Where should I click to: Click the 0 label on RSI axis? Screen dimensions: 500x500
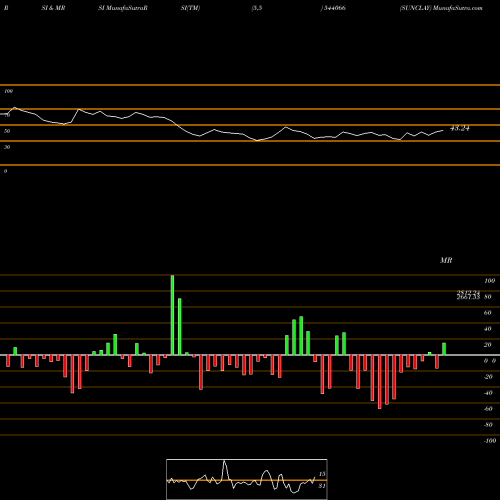tap(5, 171)
